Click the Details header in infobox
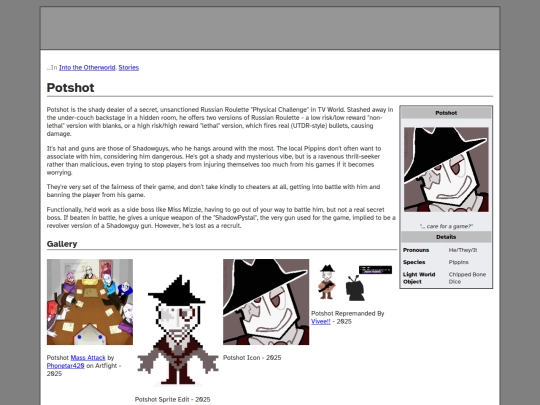 [446, 237]
